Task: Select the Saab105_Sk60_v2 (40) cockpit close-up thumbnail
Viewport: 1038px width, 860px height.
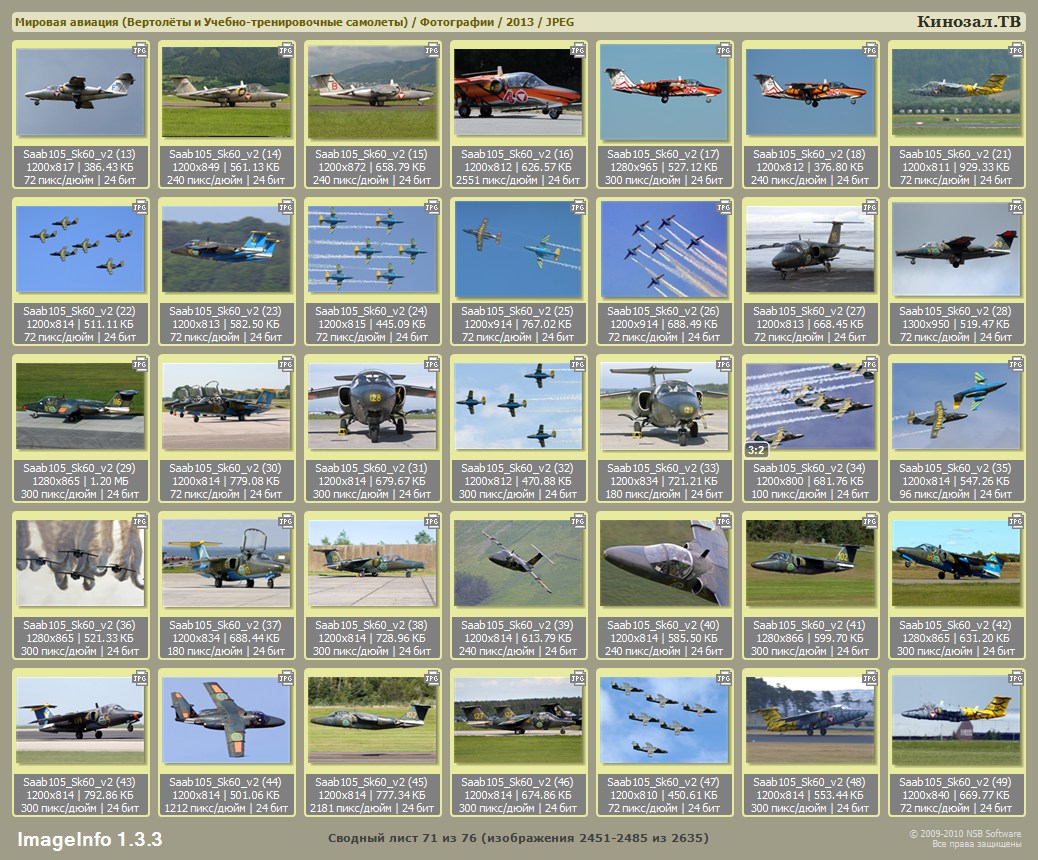Action: pos(664,563)
